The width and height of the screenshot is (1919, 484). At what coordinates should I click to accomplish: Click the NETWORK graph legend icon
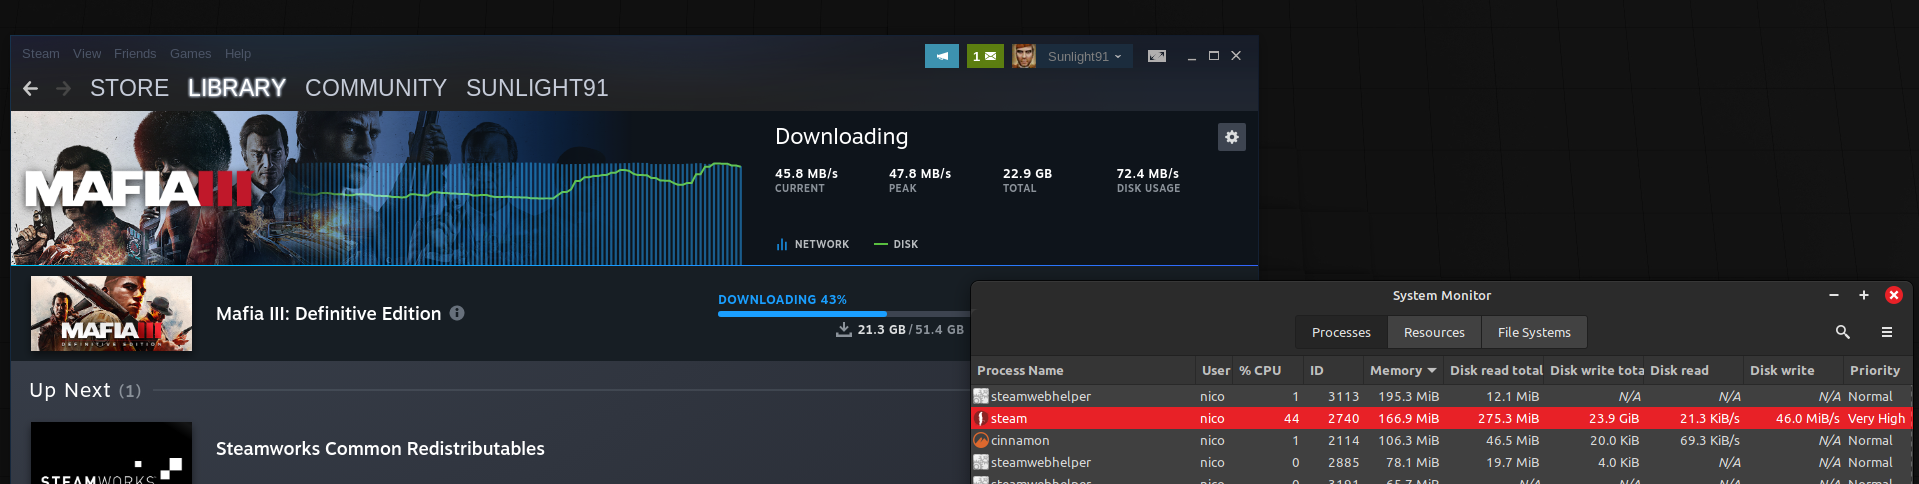(x=782, y=244)
